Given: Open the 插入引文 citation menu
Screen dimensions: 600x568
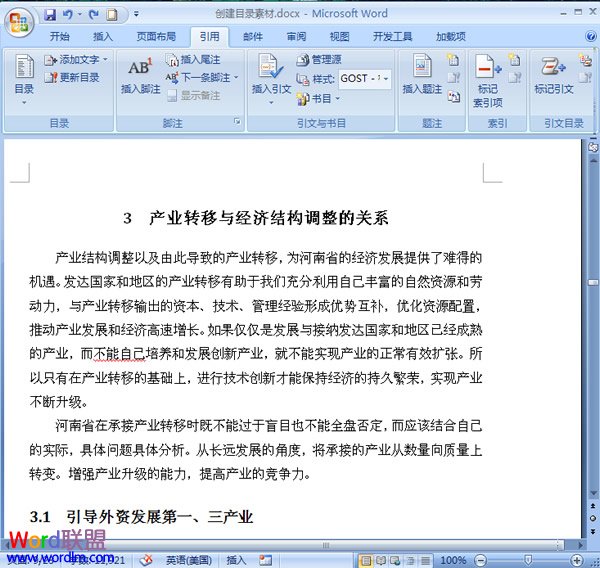Looking at the screenshot, I should coord(271,80).
